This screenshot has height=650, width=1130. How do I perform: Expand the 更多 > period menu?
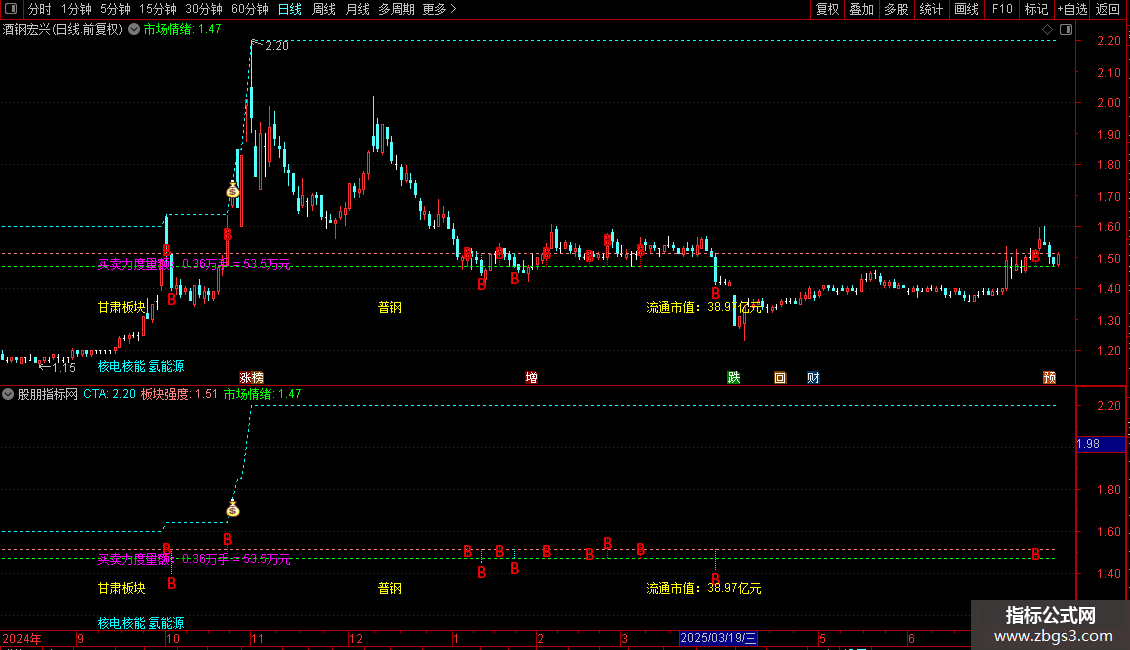pyautogui.click(x=439, y=9)
